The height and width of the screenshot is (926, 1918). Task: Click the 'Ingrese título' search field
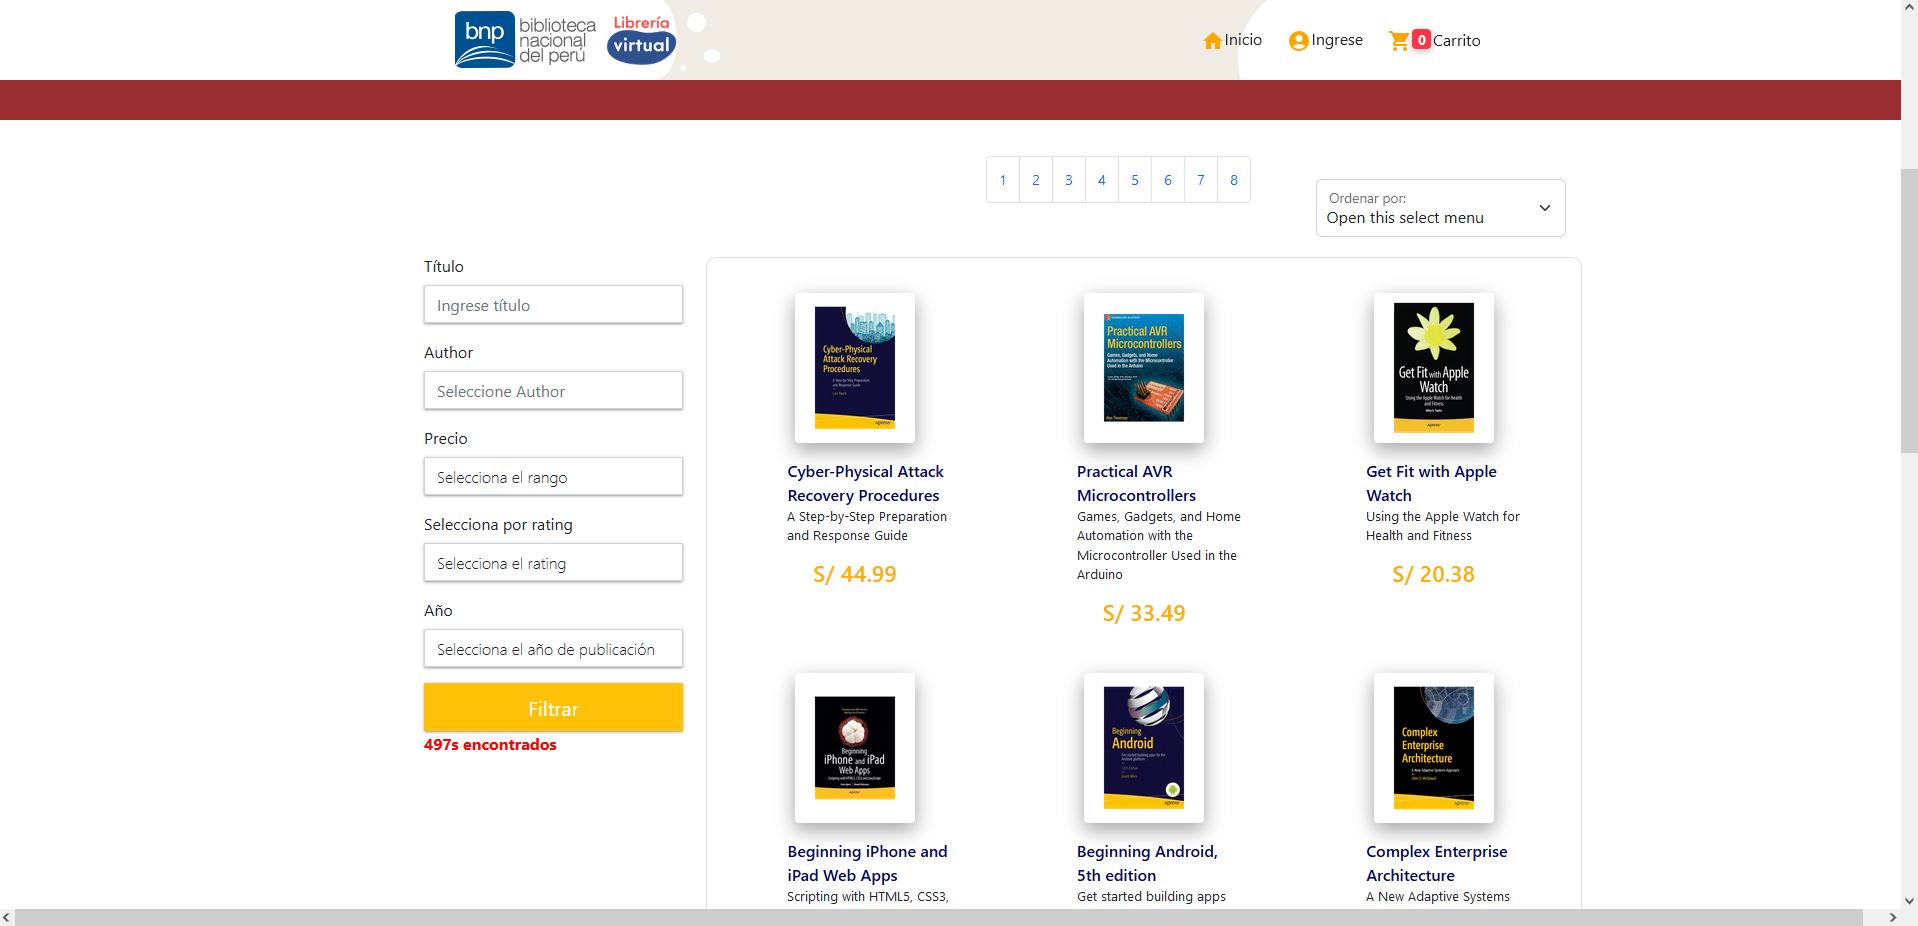pyautogui.click(x=553, y=305)
